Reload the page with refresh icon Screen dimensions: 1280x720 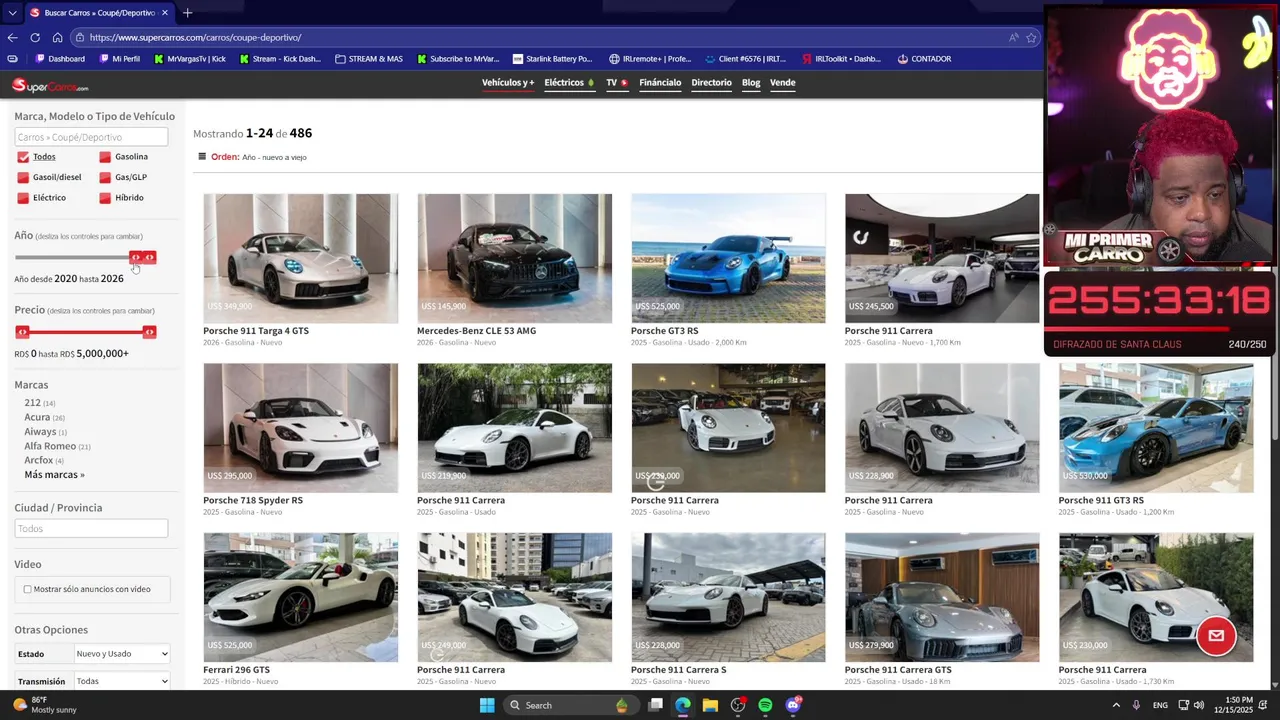pos(35,38)
